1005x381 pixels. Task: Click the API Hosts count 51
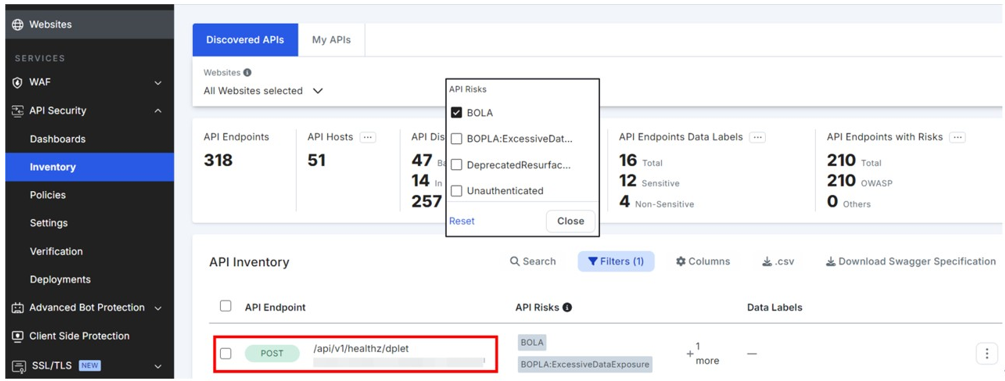[317, 160]
